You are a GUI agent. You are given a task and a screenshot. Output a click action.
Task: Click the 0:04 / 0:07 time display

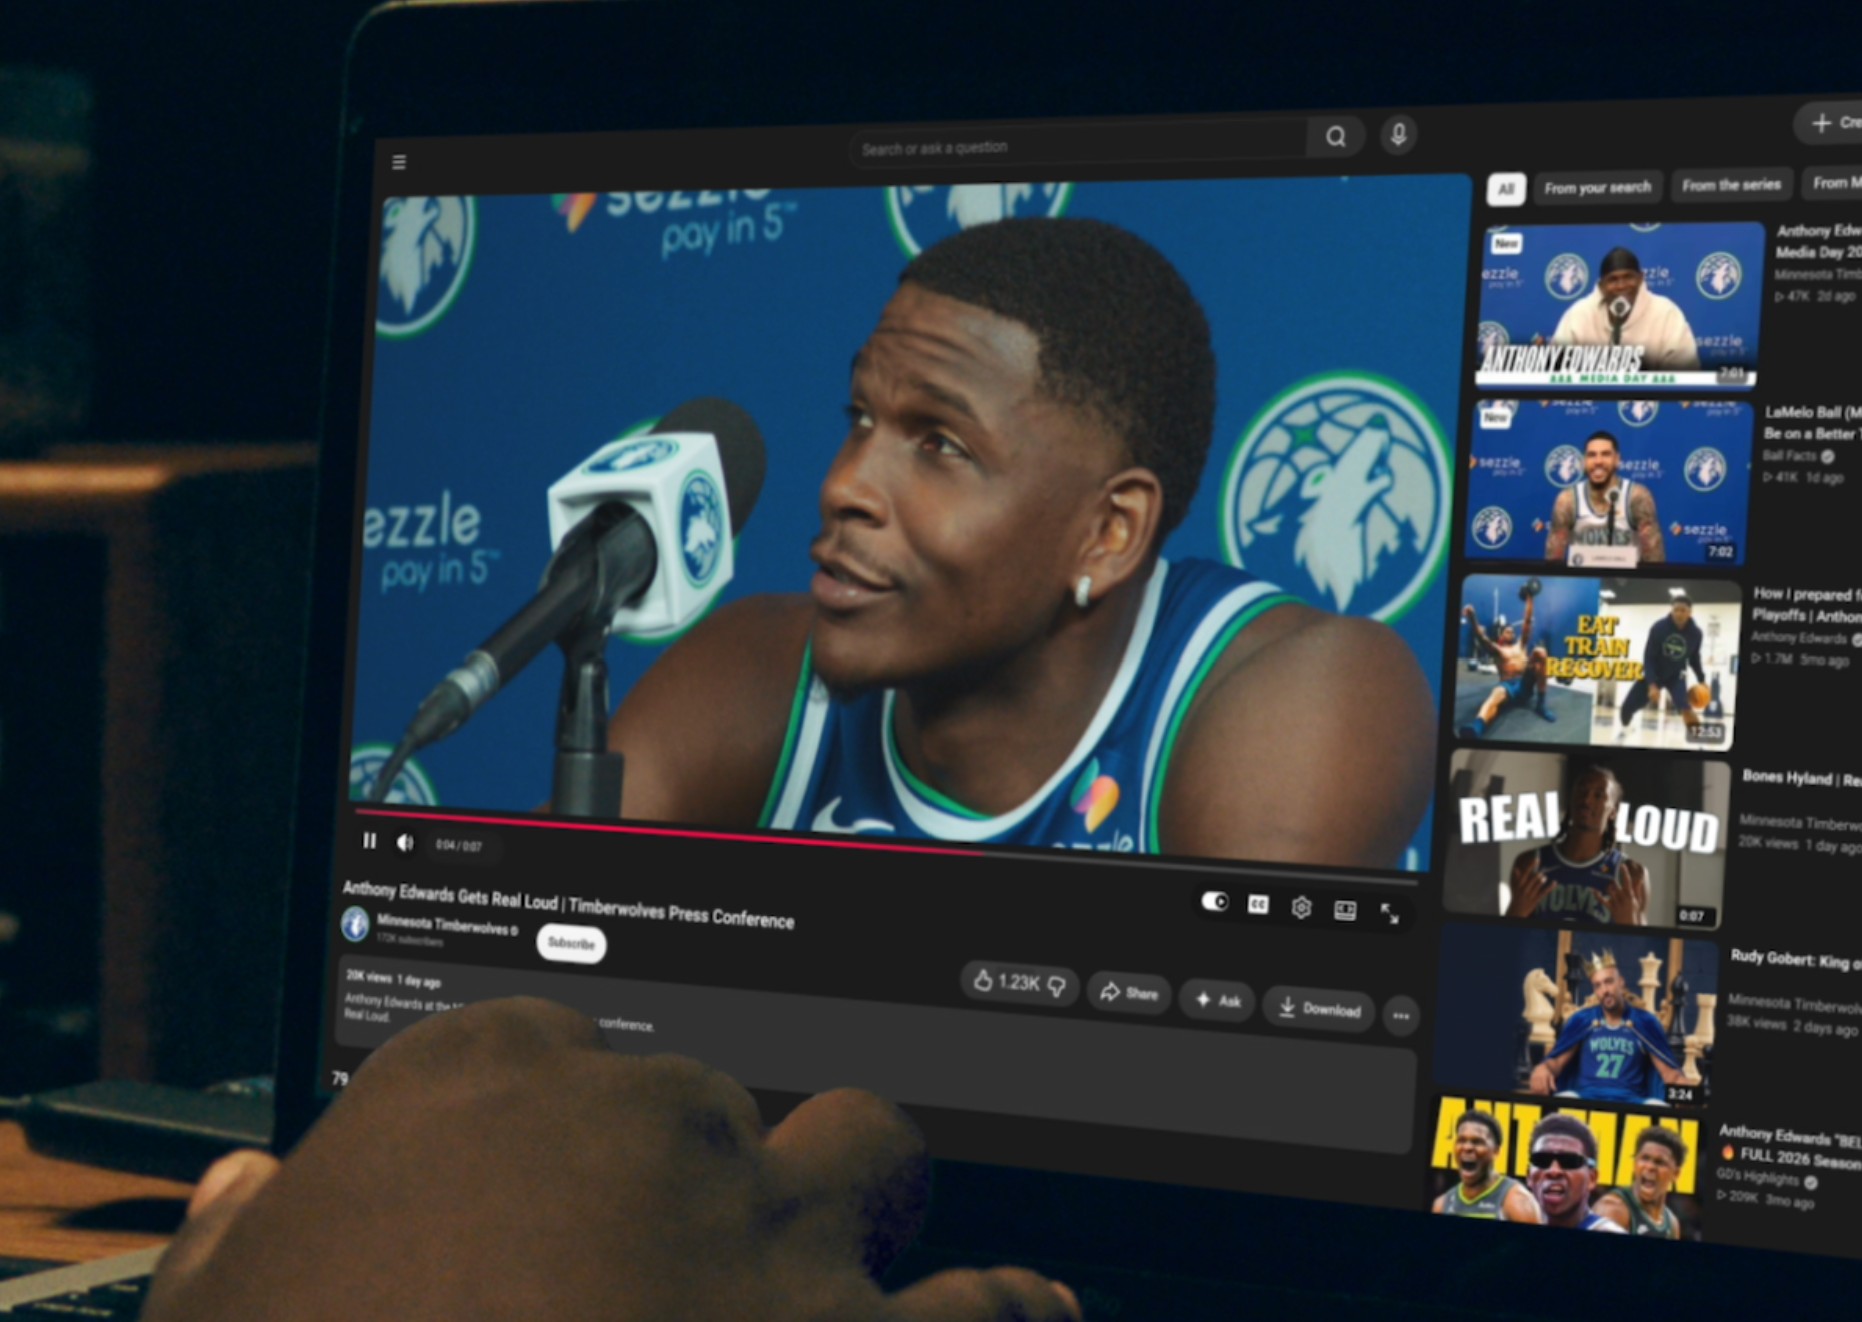tap(458, 846)
